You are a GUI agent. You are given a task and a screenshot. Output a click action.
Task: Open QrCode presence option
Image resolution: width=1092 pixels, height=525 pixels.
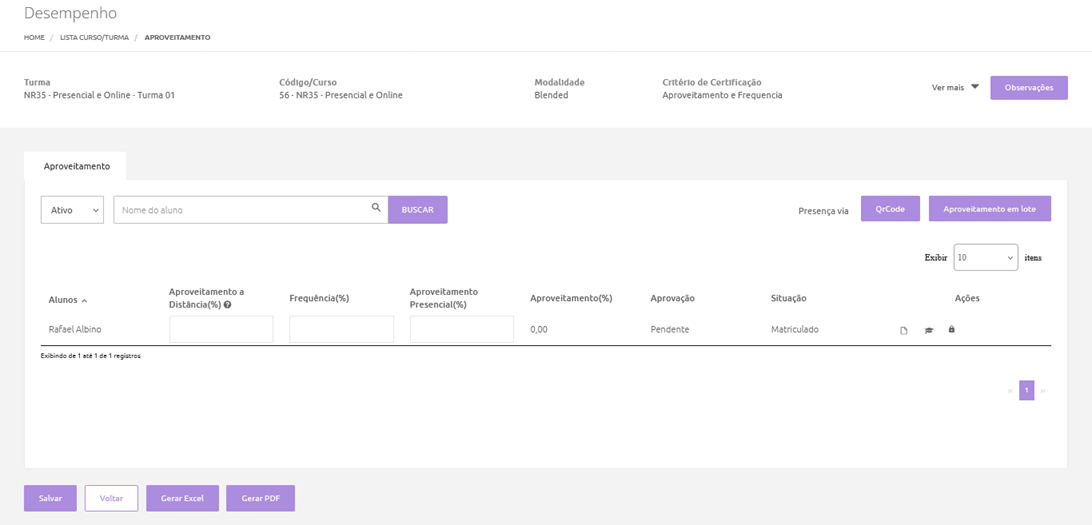pyautogui.click(x=889, y=209)
